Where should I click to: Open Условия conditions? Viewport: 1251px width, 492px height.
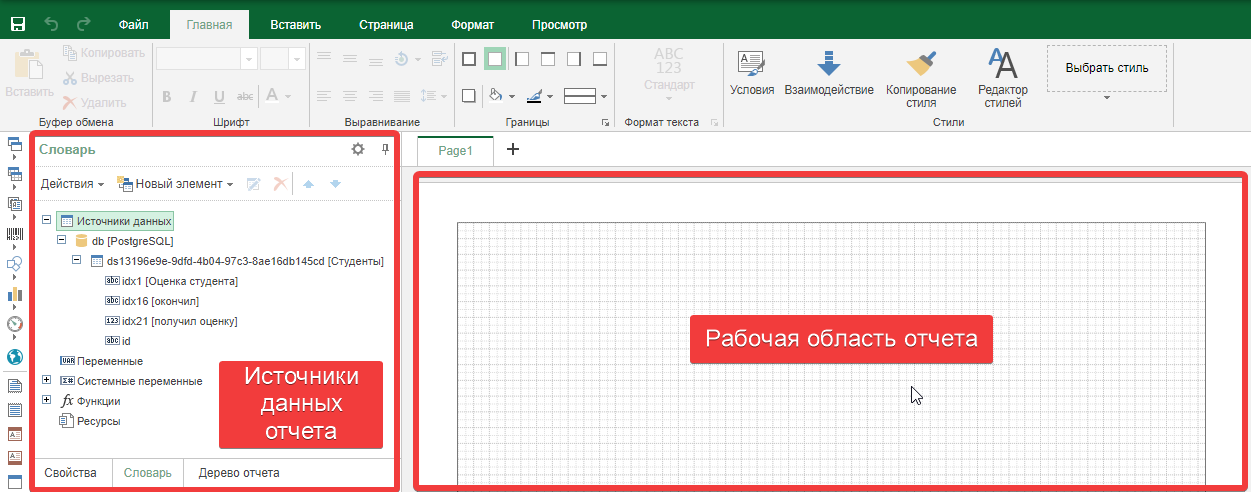point(752,72)
